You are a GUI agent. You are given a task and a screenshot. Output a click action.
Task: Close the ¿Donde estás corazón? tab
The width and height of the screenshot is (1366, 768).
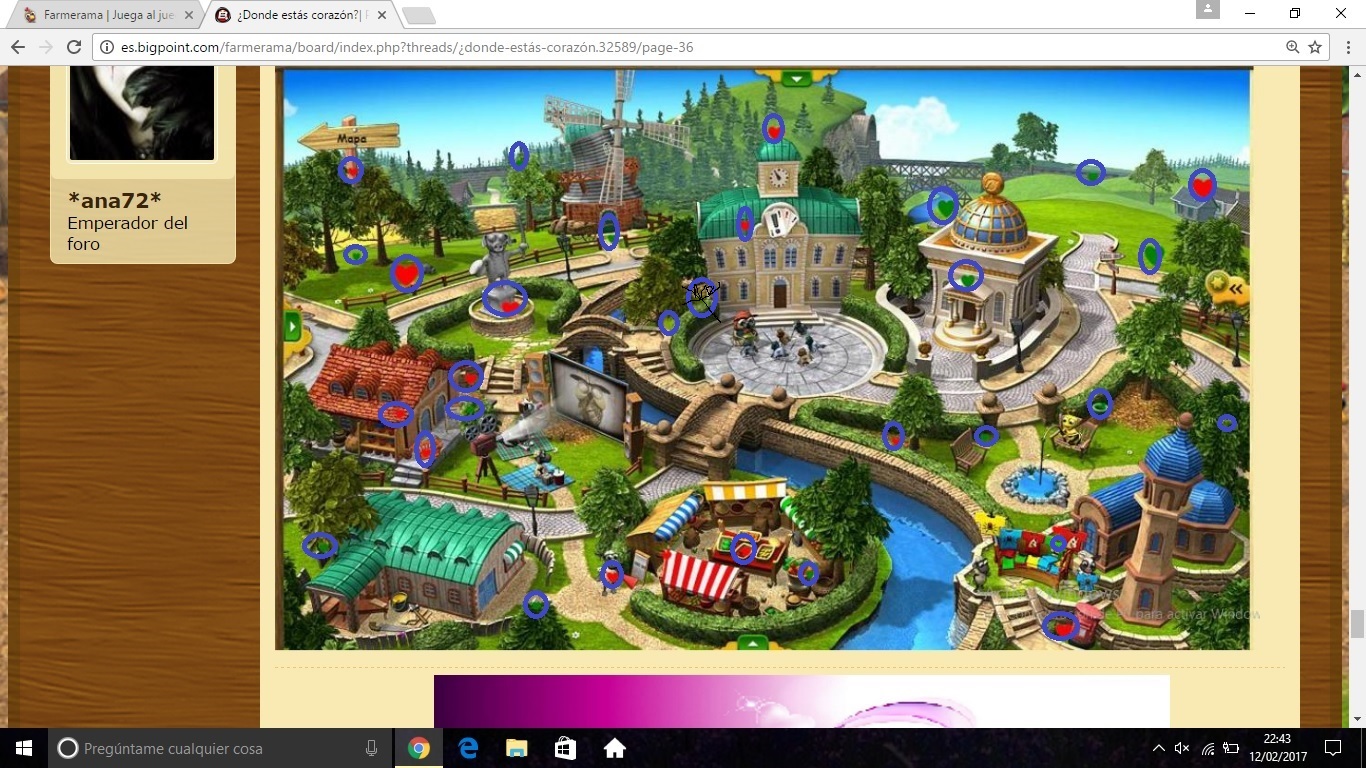pos(381,15)
